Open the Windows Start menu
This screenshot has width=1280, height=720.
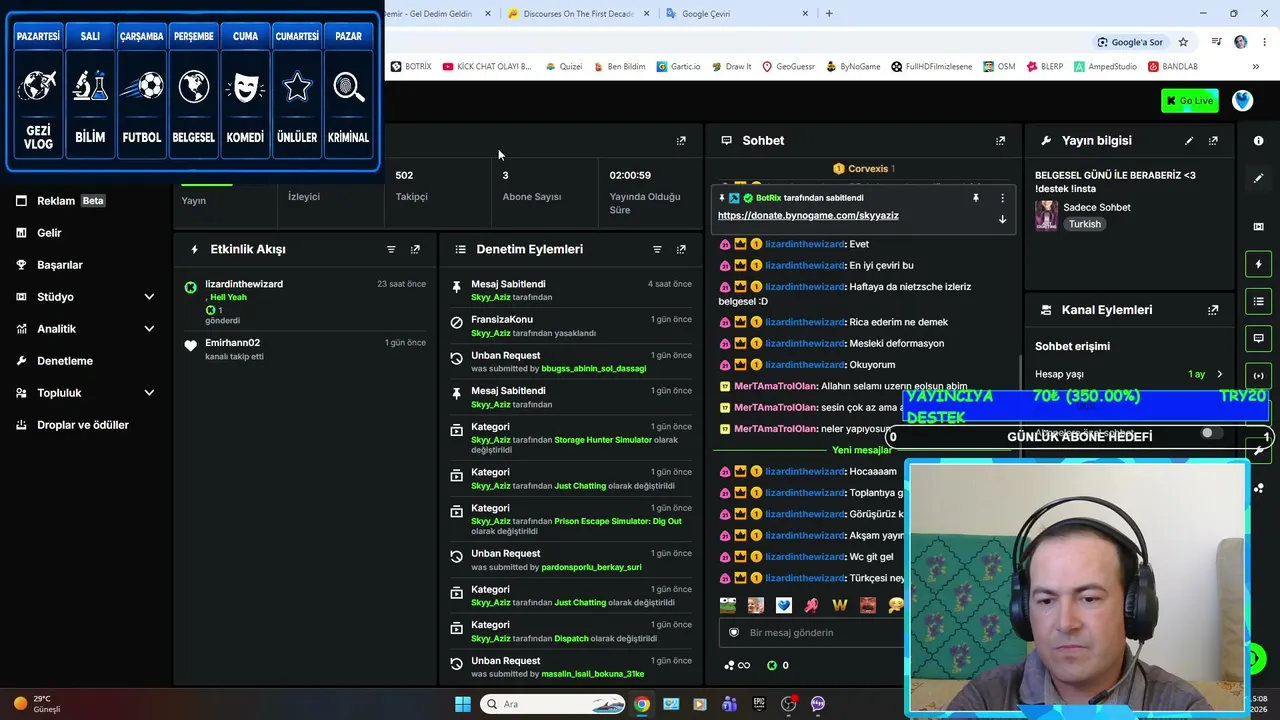click(x=463, y=704)
